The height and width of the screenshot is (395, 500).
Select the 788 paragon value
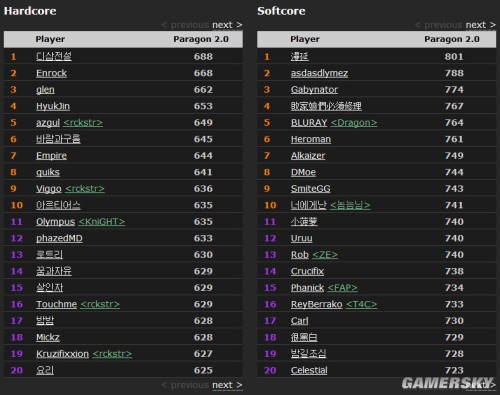coord(454,73)
